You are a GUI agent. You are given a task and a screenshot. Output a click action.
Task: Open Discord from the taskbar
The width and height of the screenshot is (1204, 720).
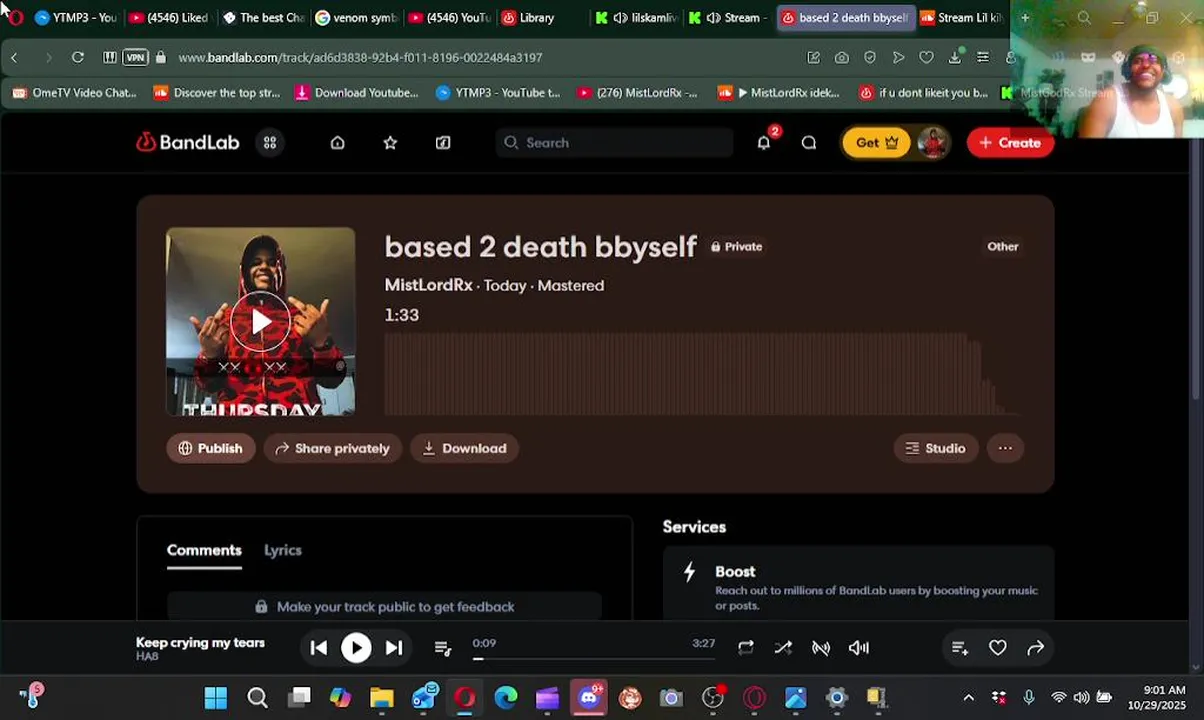tap(588, 698)
